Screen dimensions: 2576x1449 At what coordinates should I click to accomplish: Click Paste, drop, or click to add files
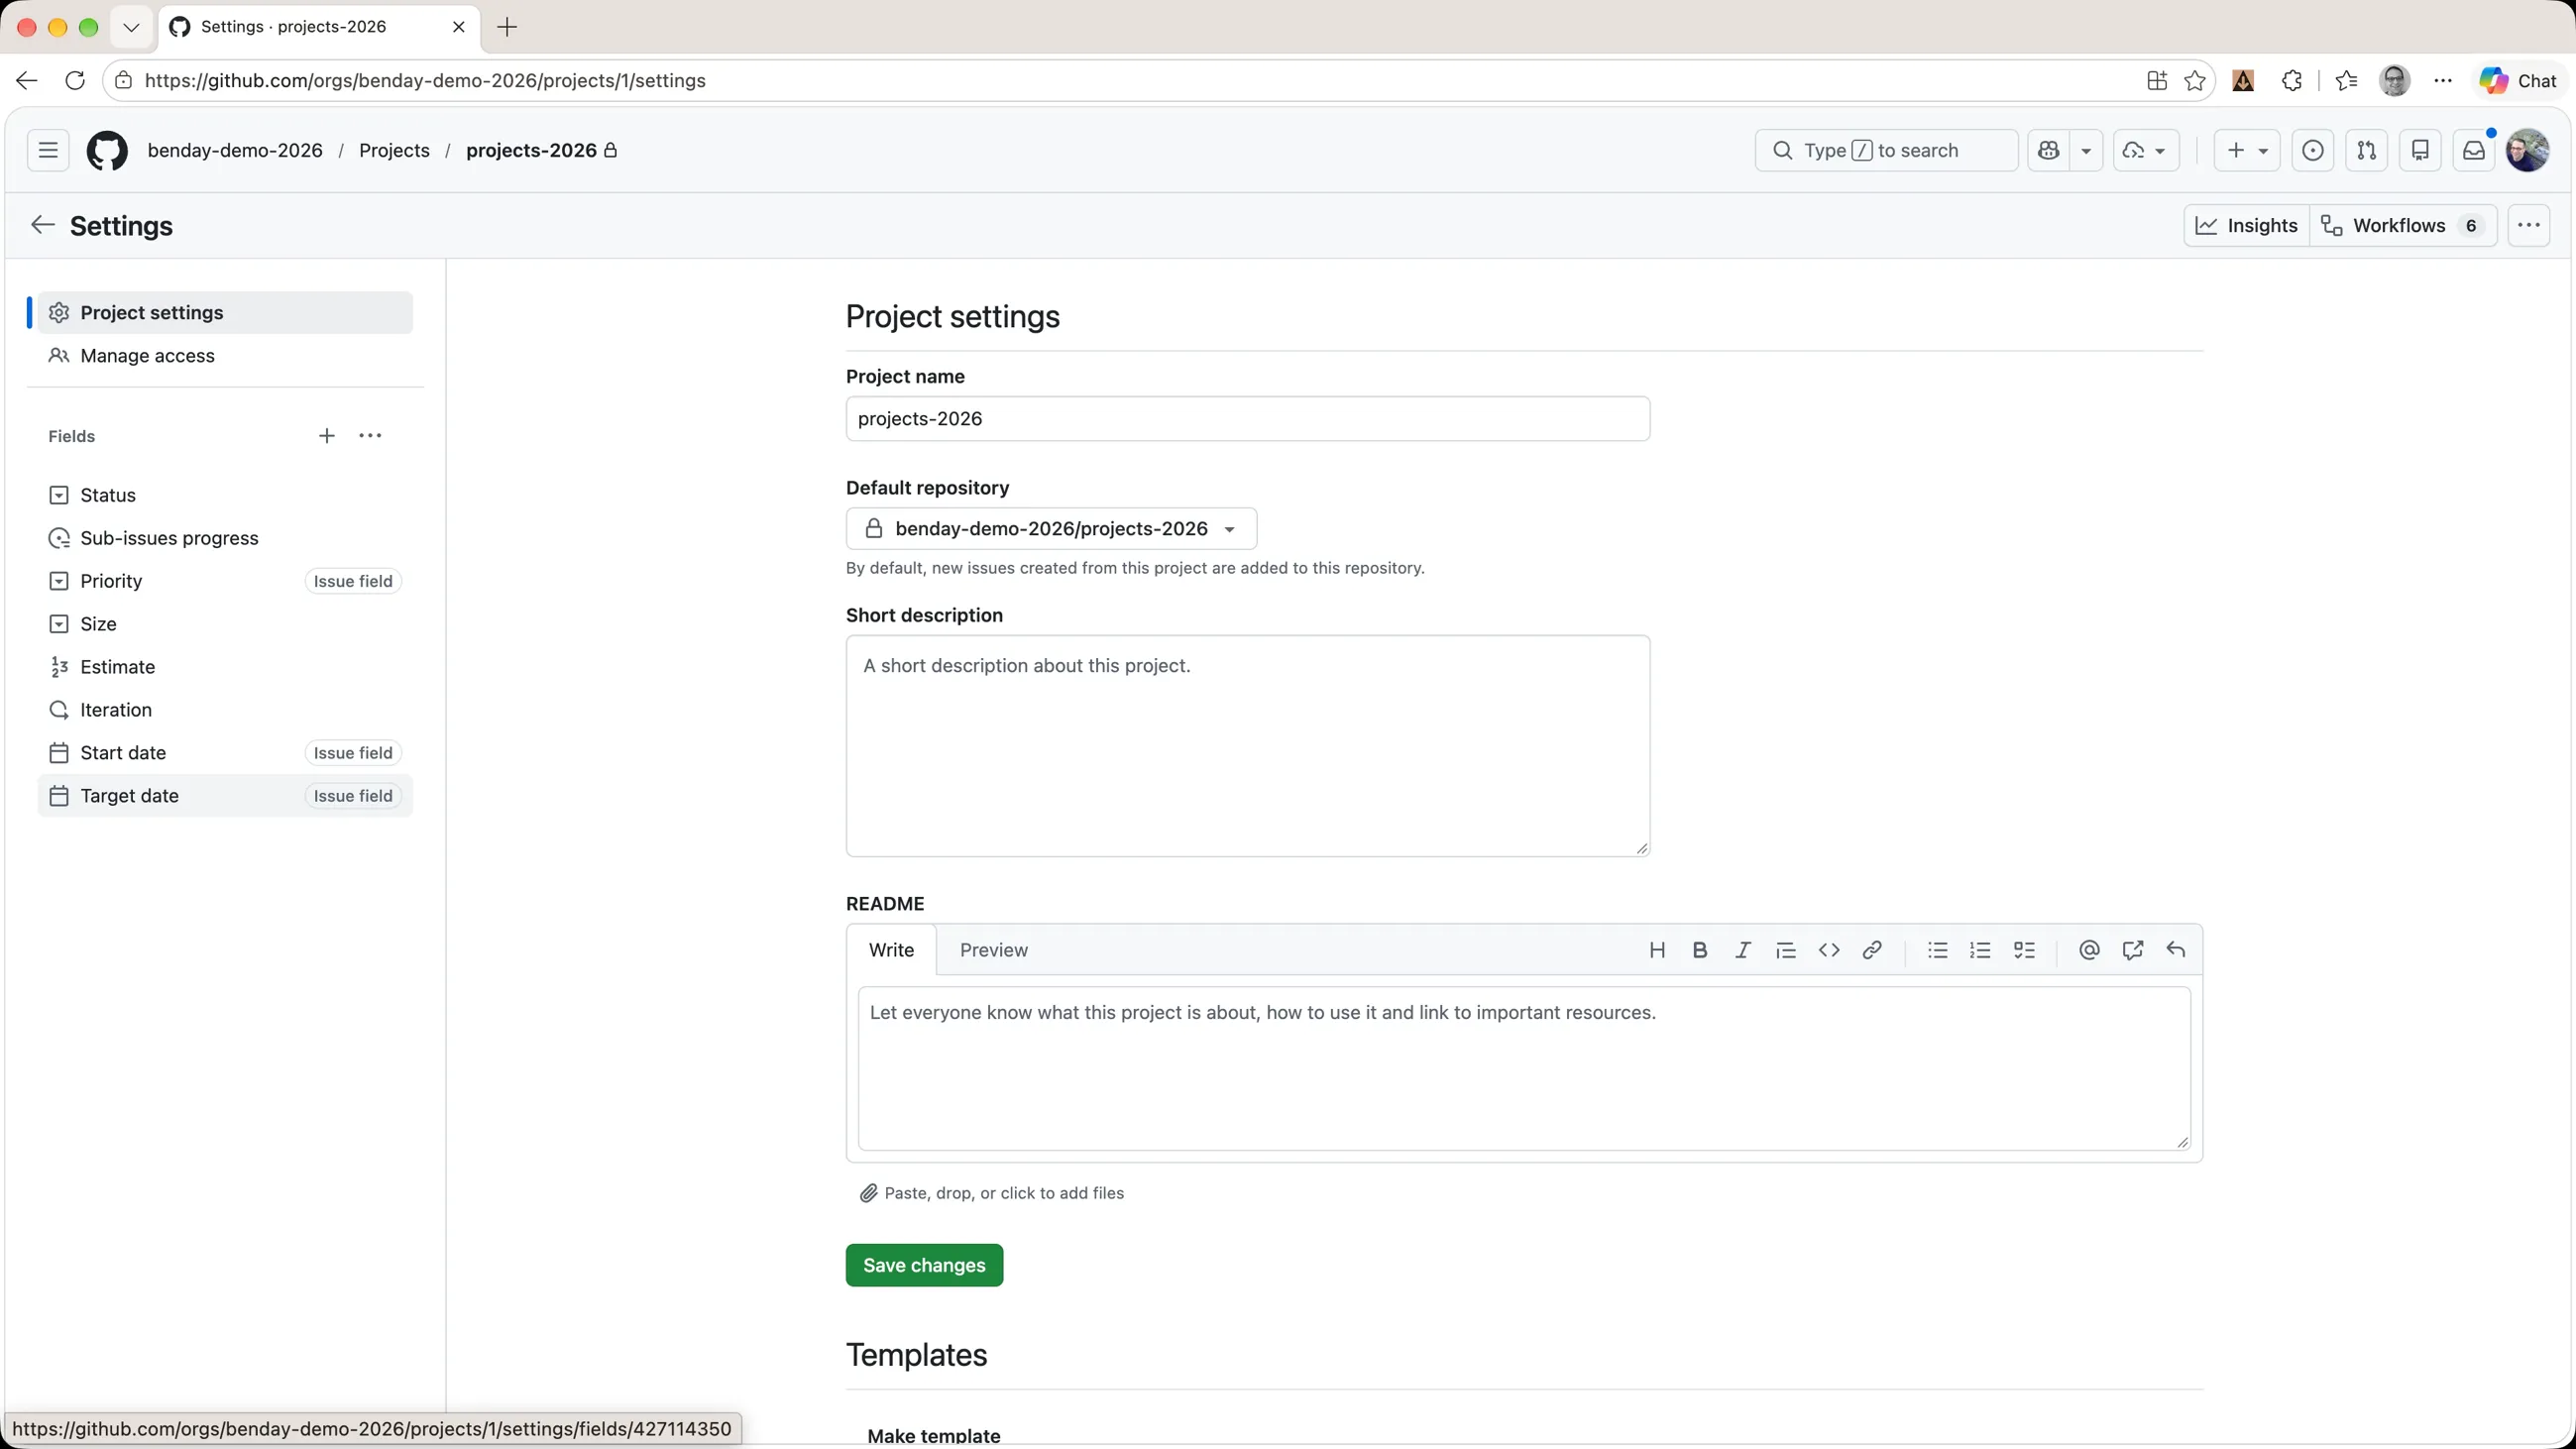coord(992,1193)
